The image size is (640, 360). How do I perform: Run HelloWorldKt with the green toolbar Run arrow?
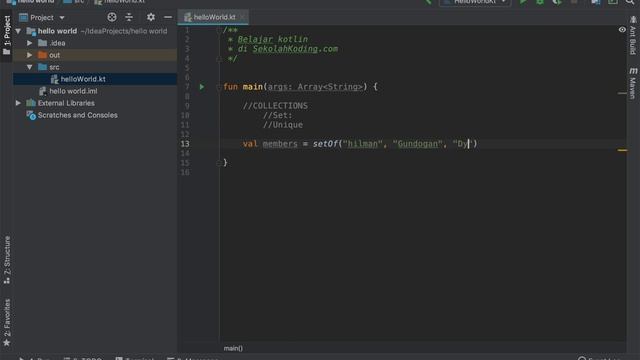click(523, 2)
